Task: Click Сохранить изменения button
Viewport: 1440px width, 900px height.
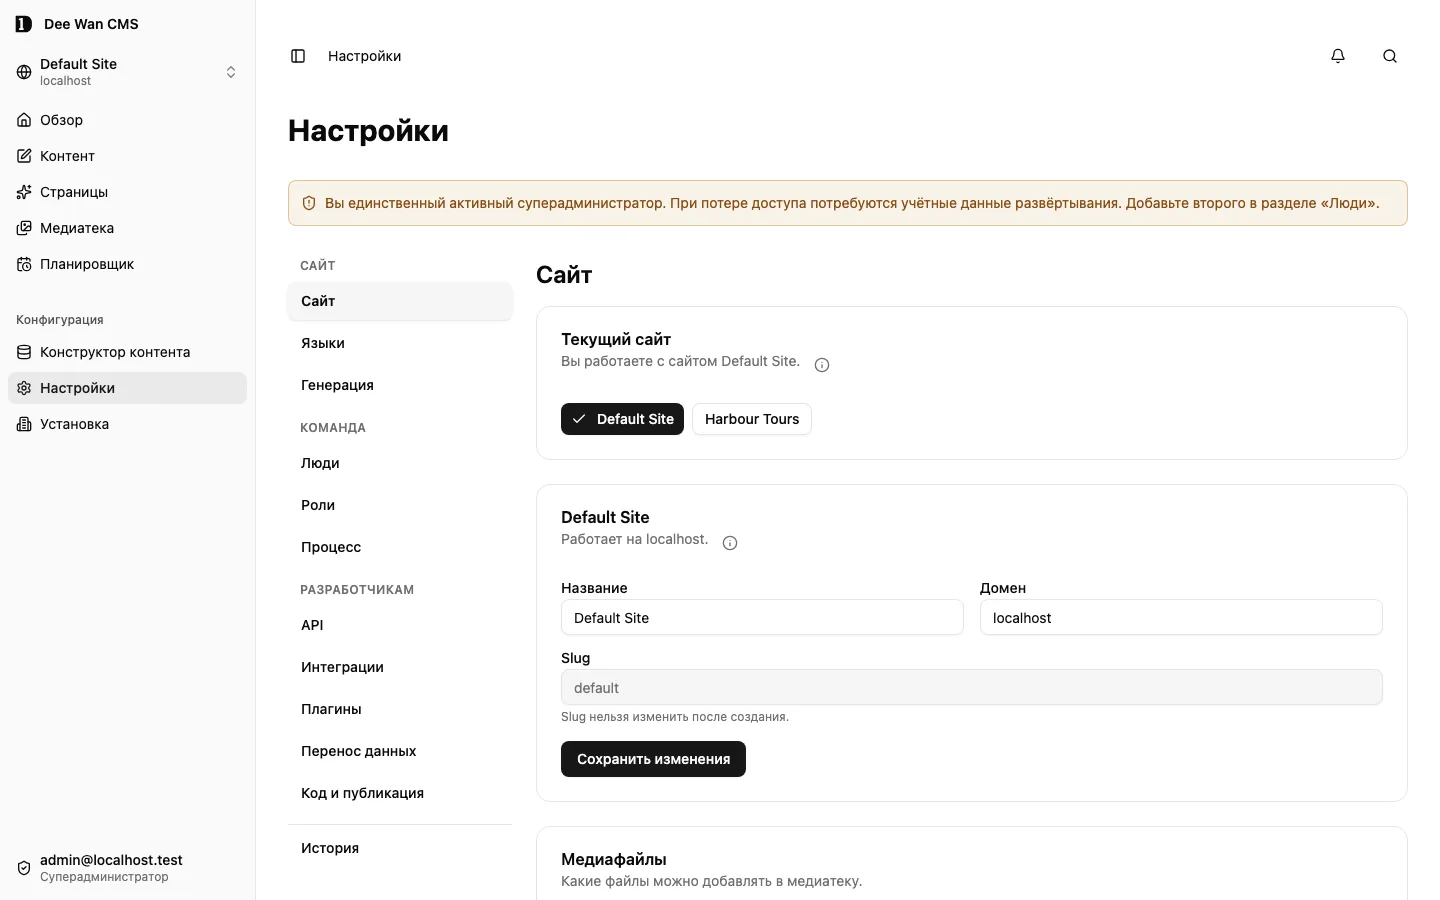Action: 653,759
